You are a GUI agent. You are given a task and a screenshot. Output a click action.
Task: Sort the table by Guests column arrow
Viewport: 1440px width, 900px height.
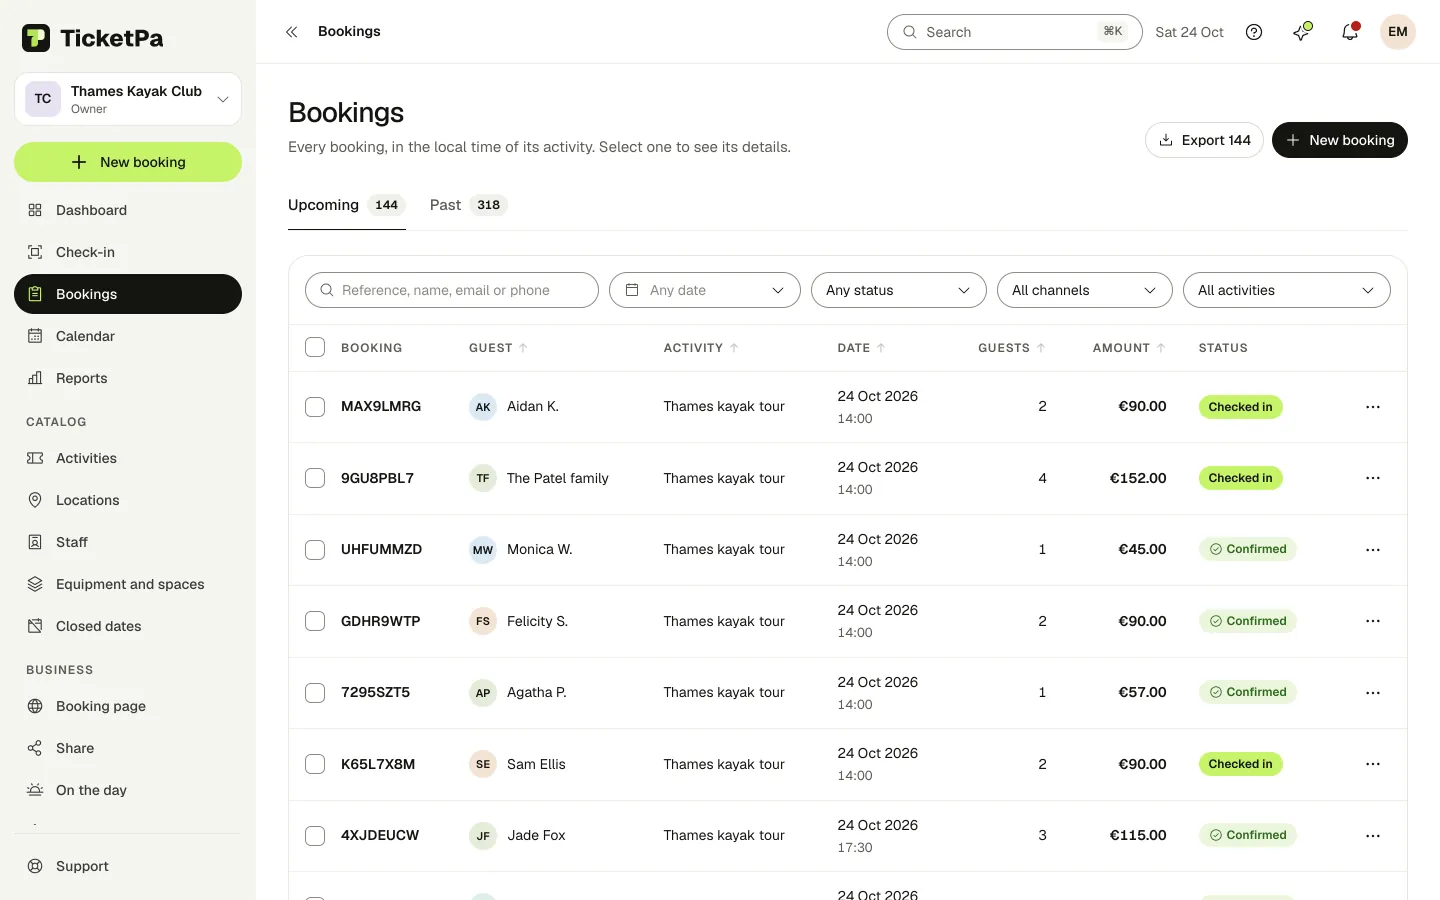pos(1041,348)
